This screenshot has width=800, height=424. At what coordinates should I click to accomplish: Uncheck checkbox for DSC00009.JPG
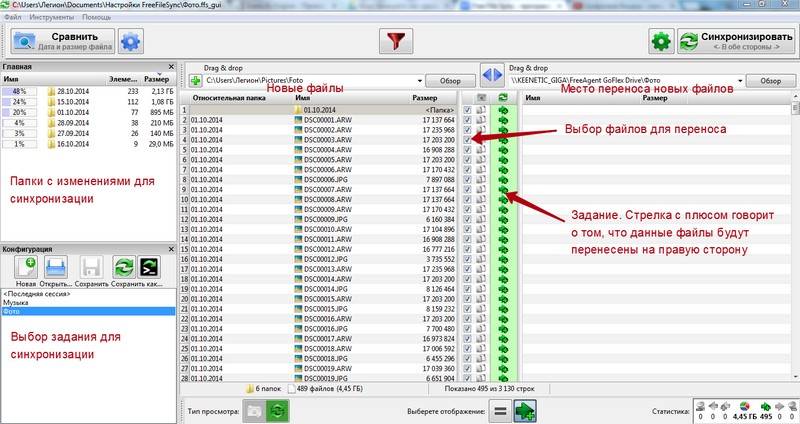[x=467, y=219]
